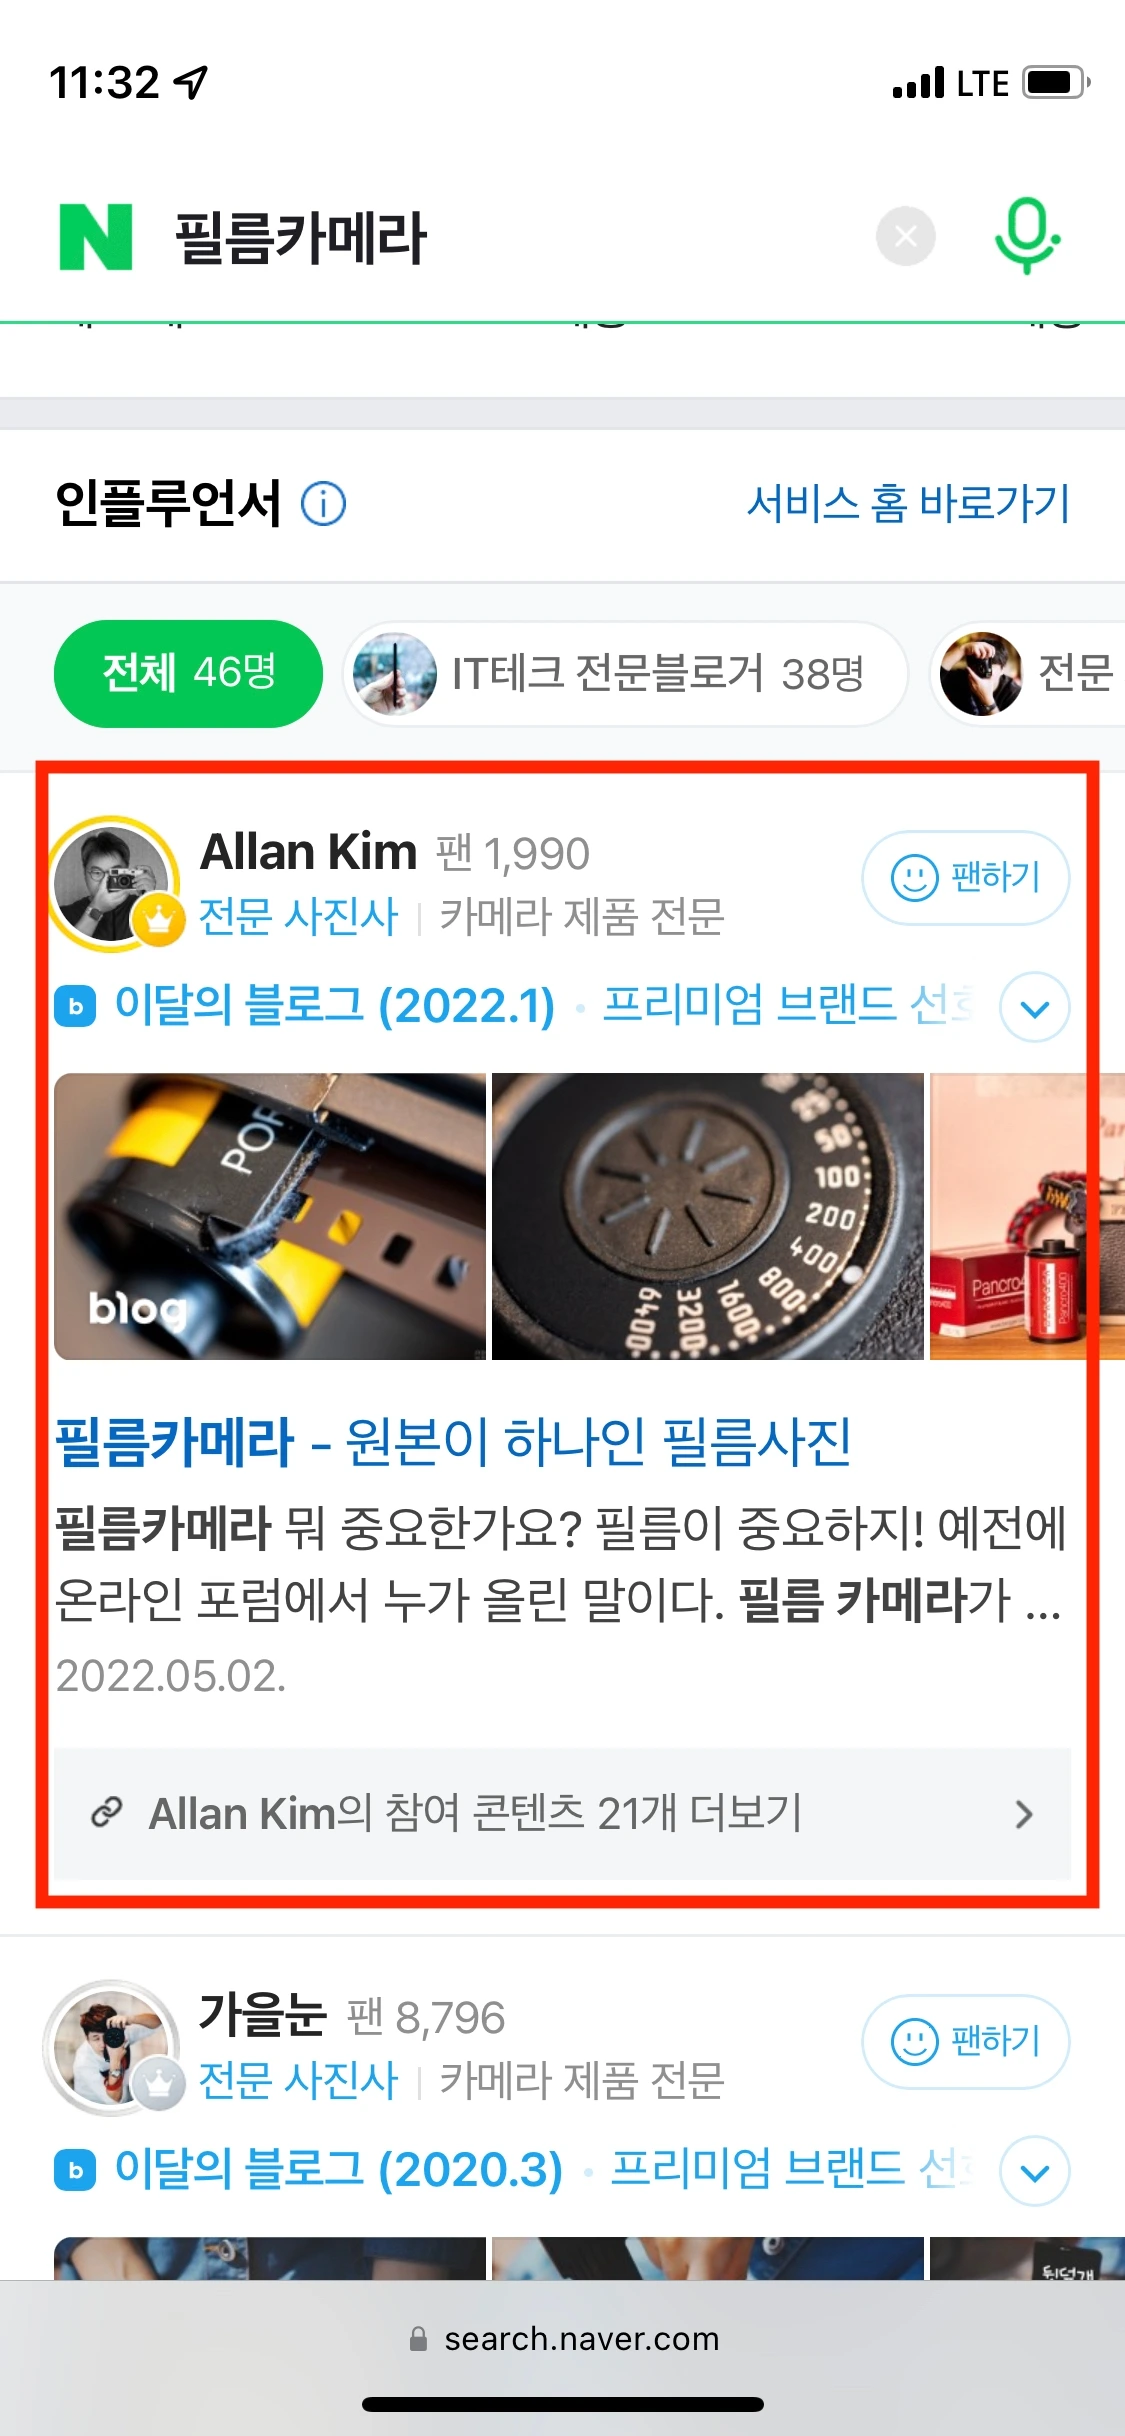View the ISO dial photo thumbnail

point(708,1216)
